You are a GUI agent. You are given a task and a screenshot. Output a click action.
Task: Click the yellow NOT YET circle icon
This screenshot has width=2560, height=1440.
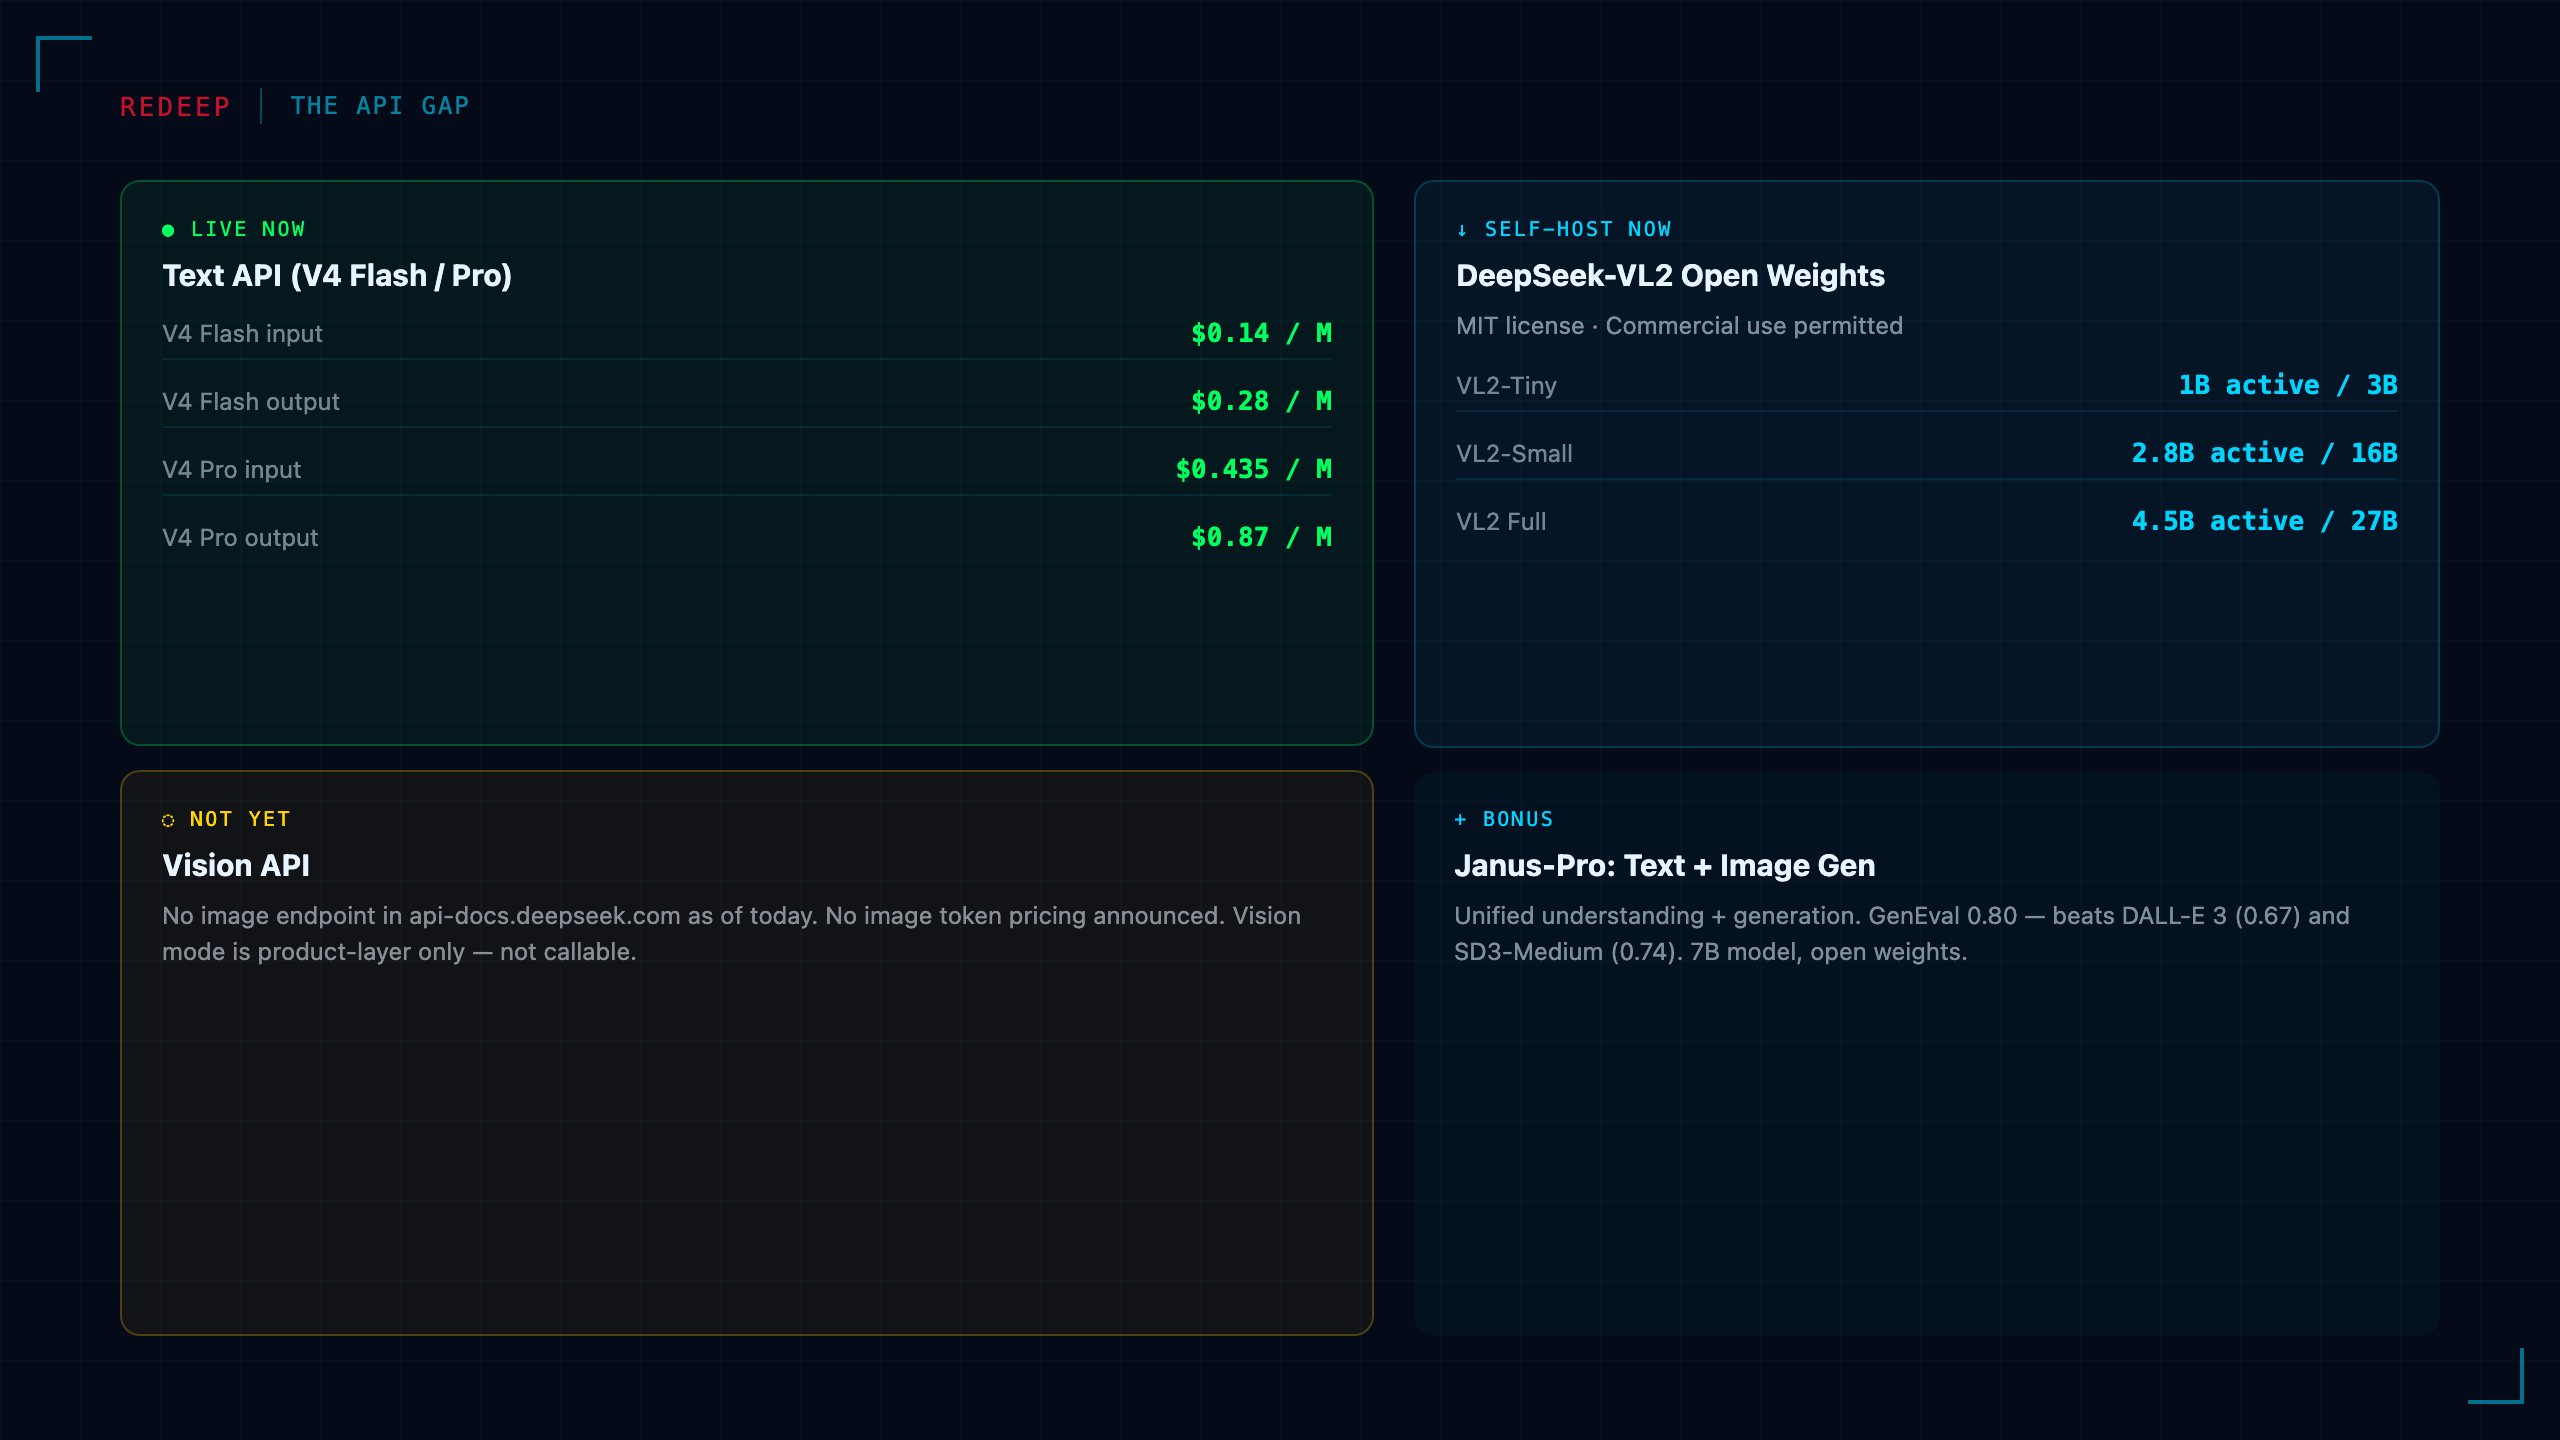pos(168,820)
